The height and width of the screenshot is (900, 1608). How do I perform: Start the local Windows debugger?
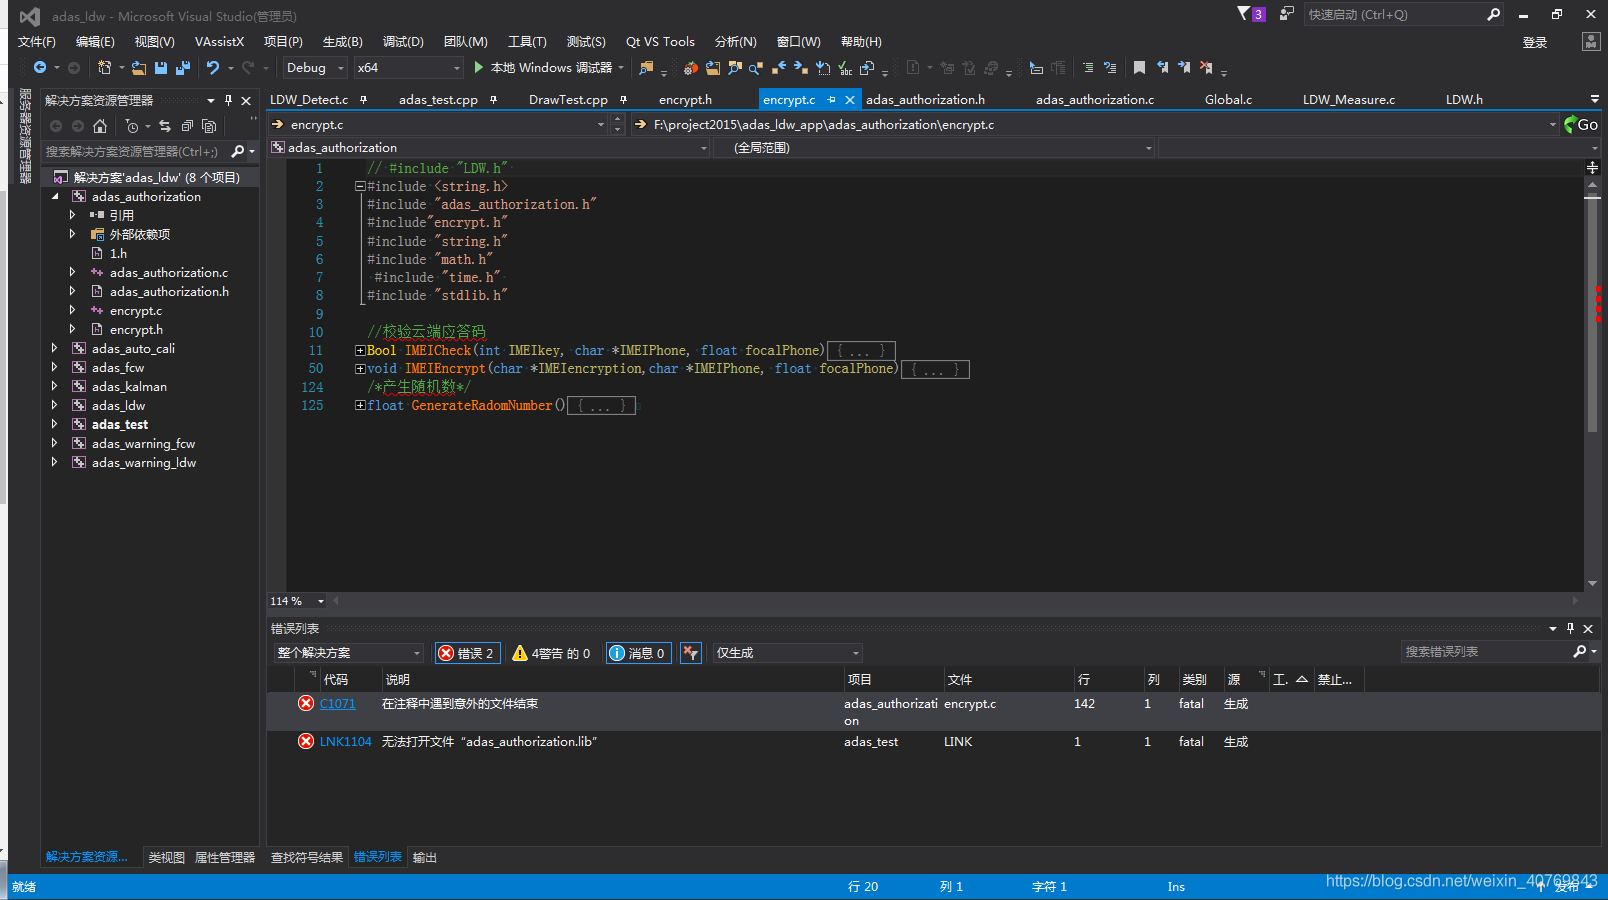click(x=479, y=68)
